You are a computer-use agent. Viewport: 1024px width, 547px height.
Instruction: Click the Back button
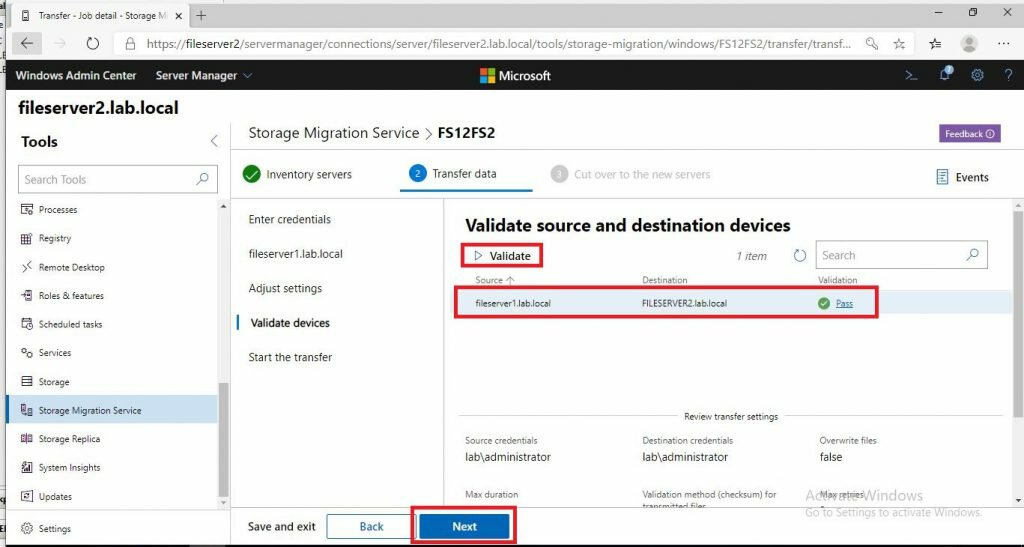pos(371,526)
